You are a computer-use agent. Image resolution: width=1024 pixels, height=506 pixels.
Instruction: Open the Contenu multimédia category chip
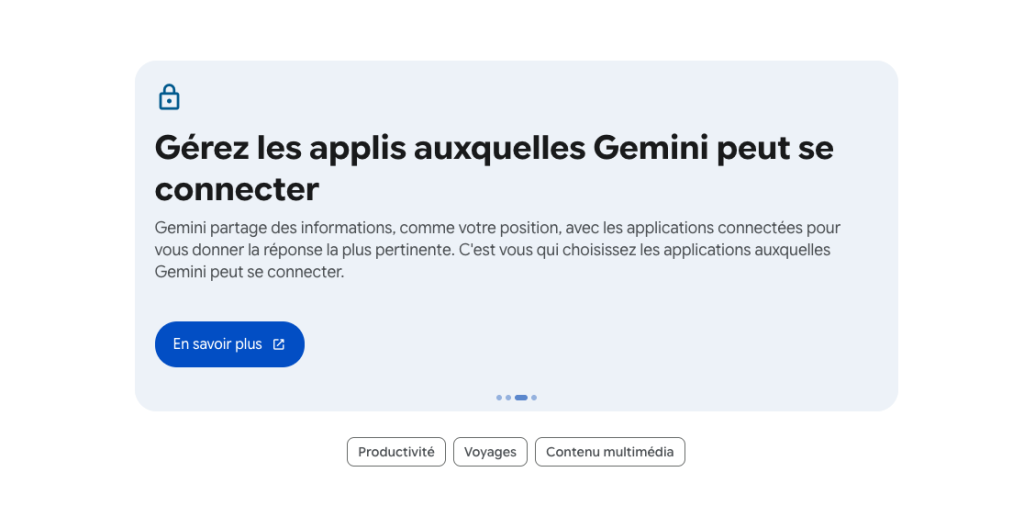(x=610, y=452)
